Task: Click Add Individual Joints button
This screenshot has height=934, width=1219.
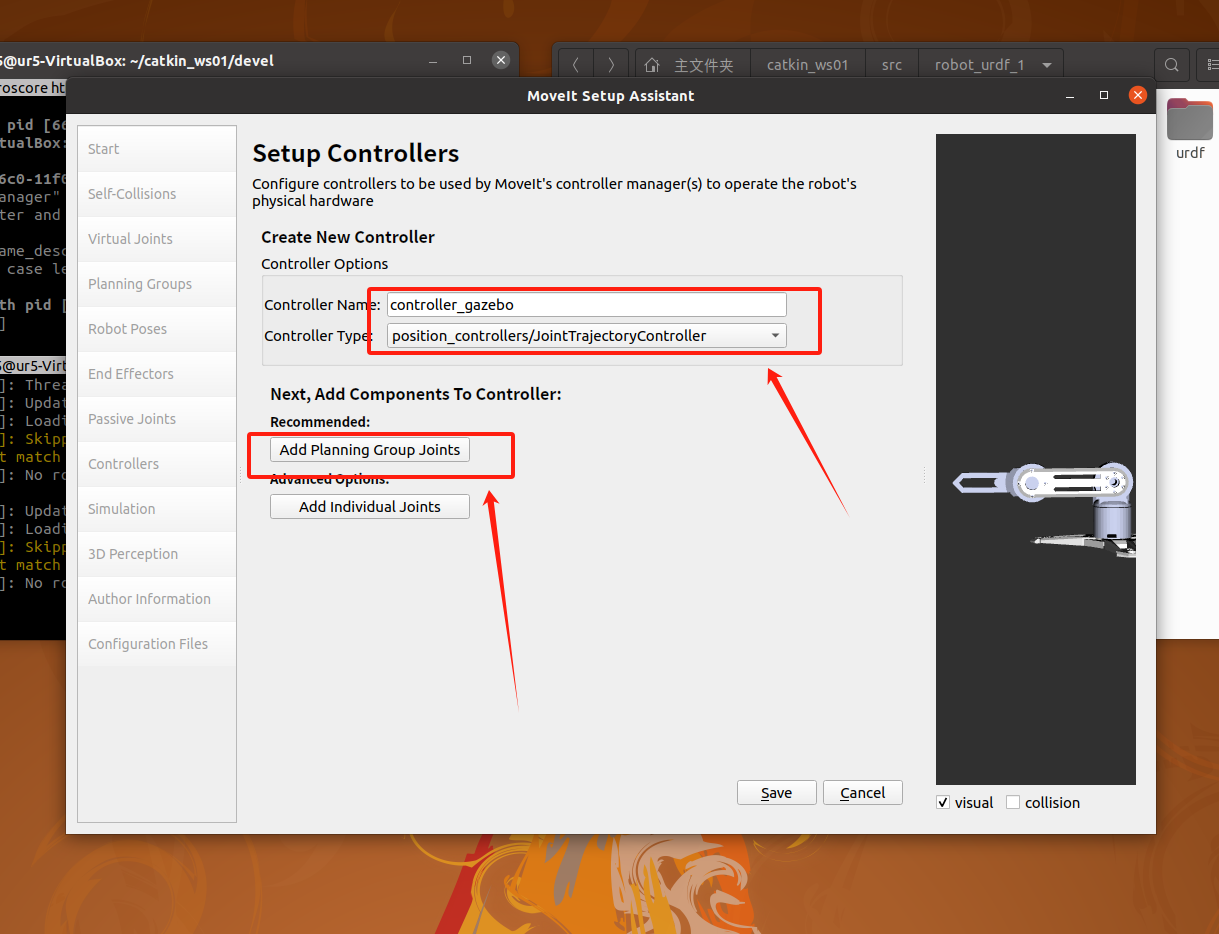Action: (x=370, y=507)
